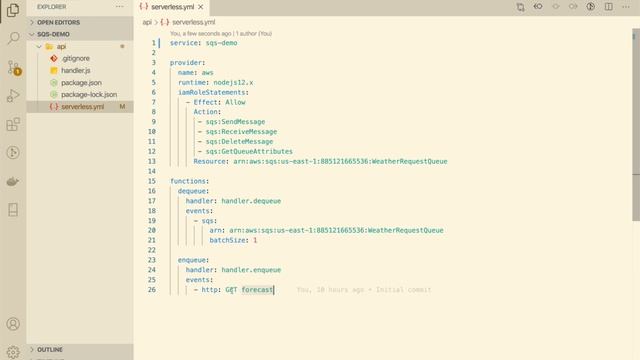
Task: Open the bookmarks book icon in activity bar
Action: coord(13,210)
